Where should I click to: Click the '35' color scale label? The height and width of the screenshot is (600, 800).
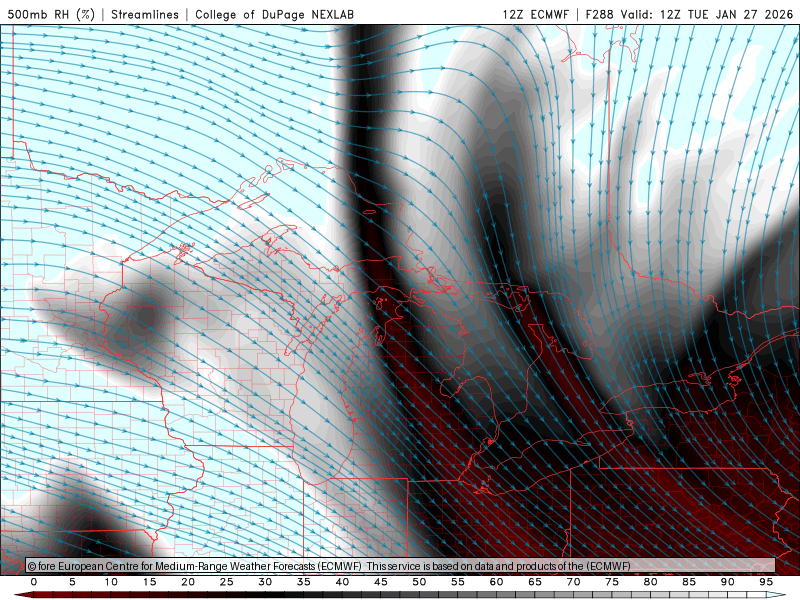(x=304, y=582)
